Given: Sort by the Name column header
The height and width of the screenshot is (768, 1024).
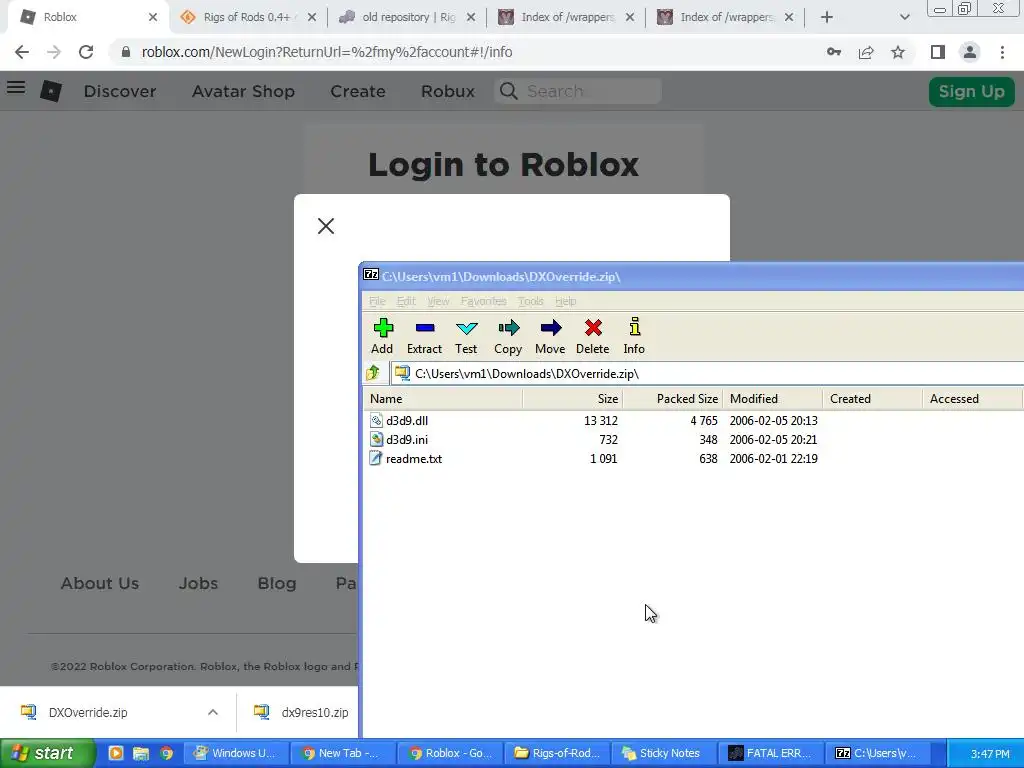Looking at the screenshot, I should (x=443, y=398).
